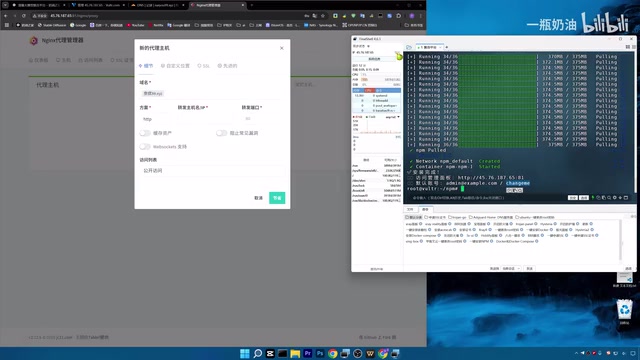This screenshot has width=640, height=360.
Task: Click the FinalShell command input box
Action: [x=486, y=198]
